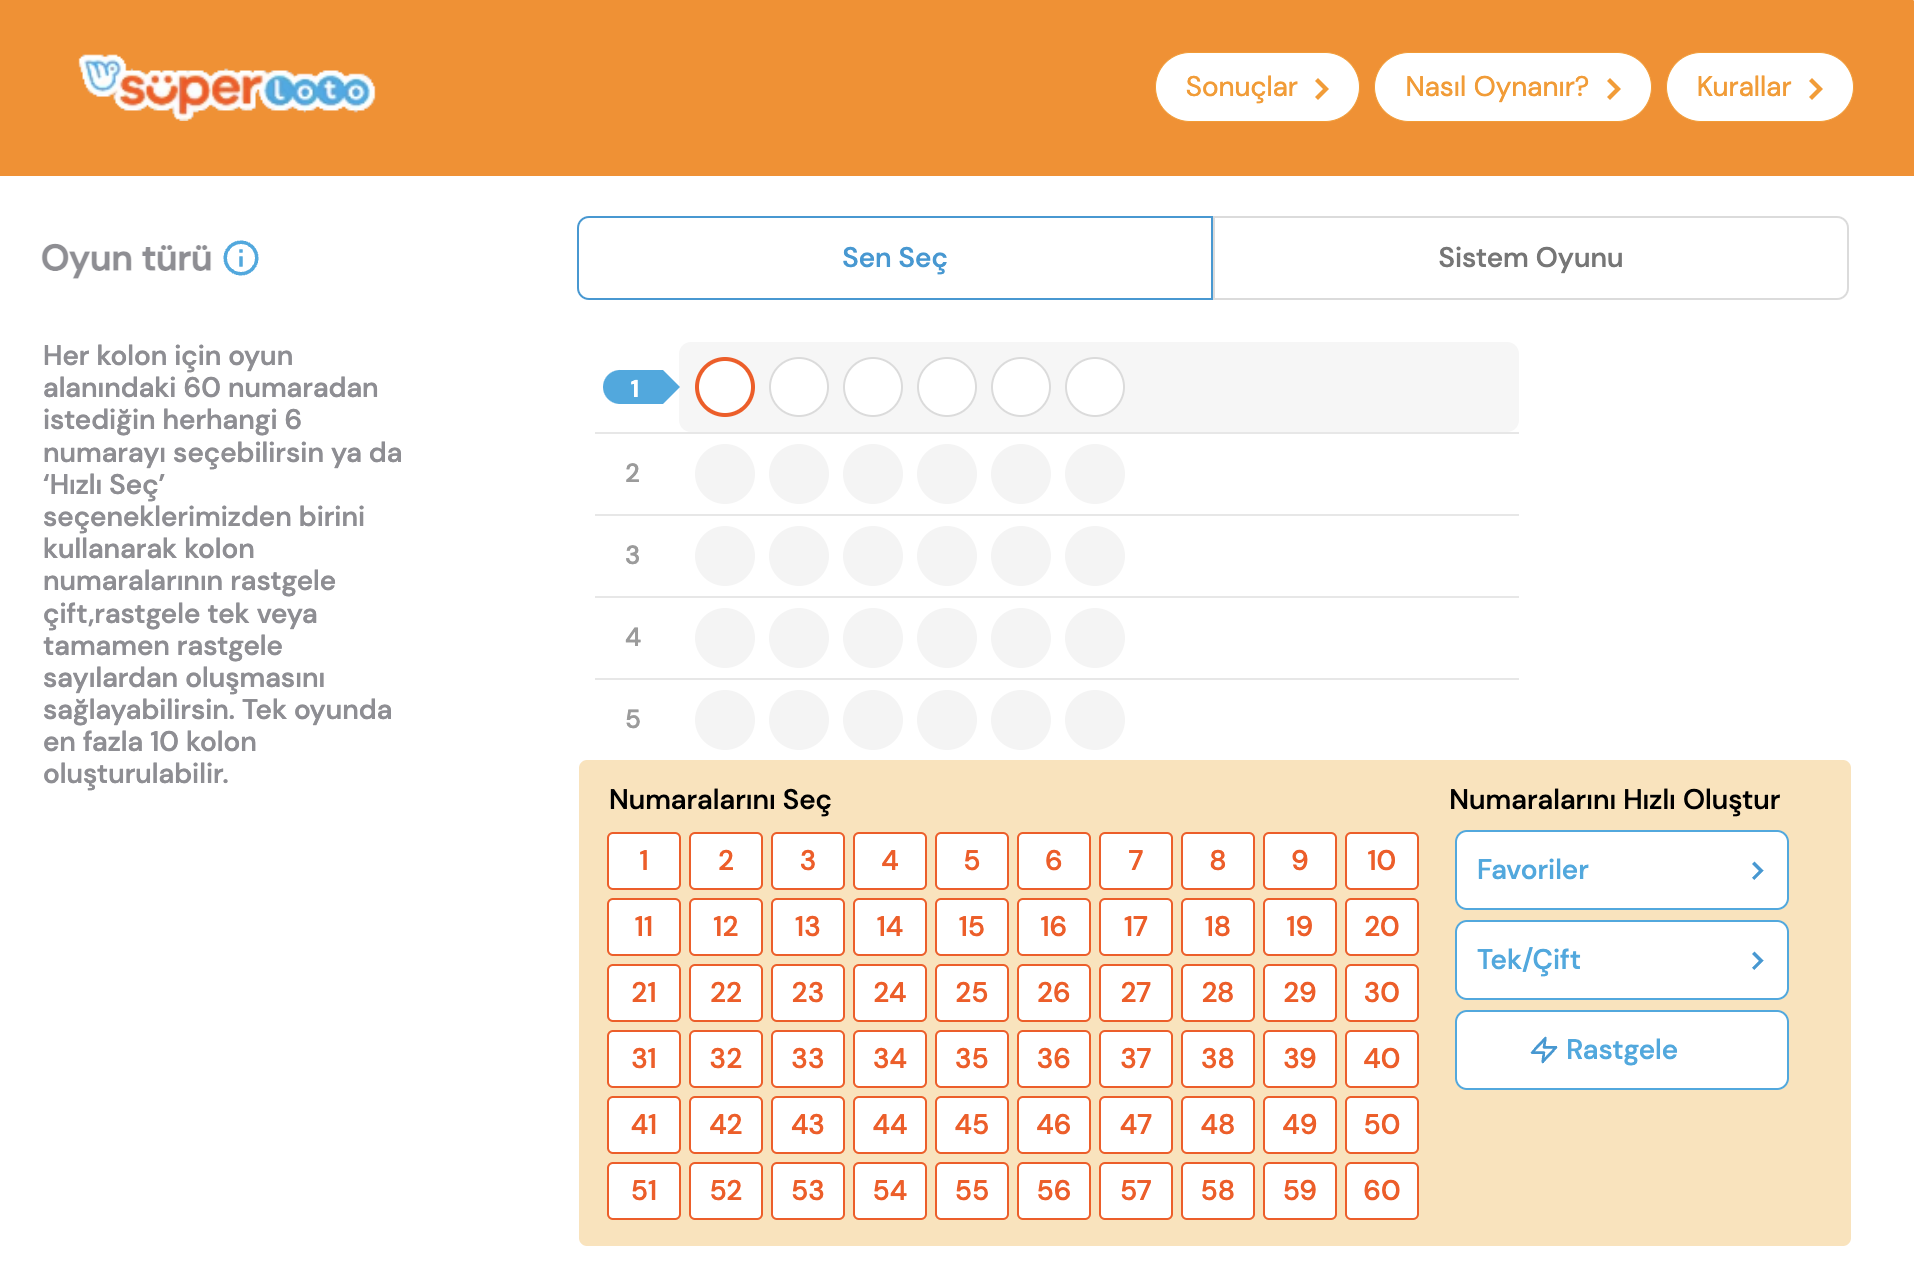Pick number 10 in the number grid
The width and height of the screenshot is (1914, 1268).
(1382, 861)
